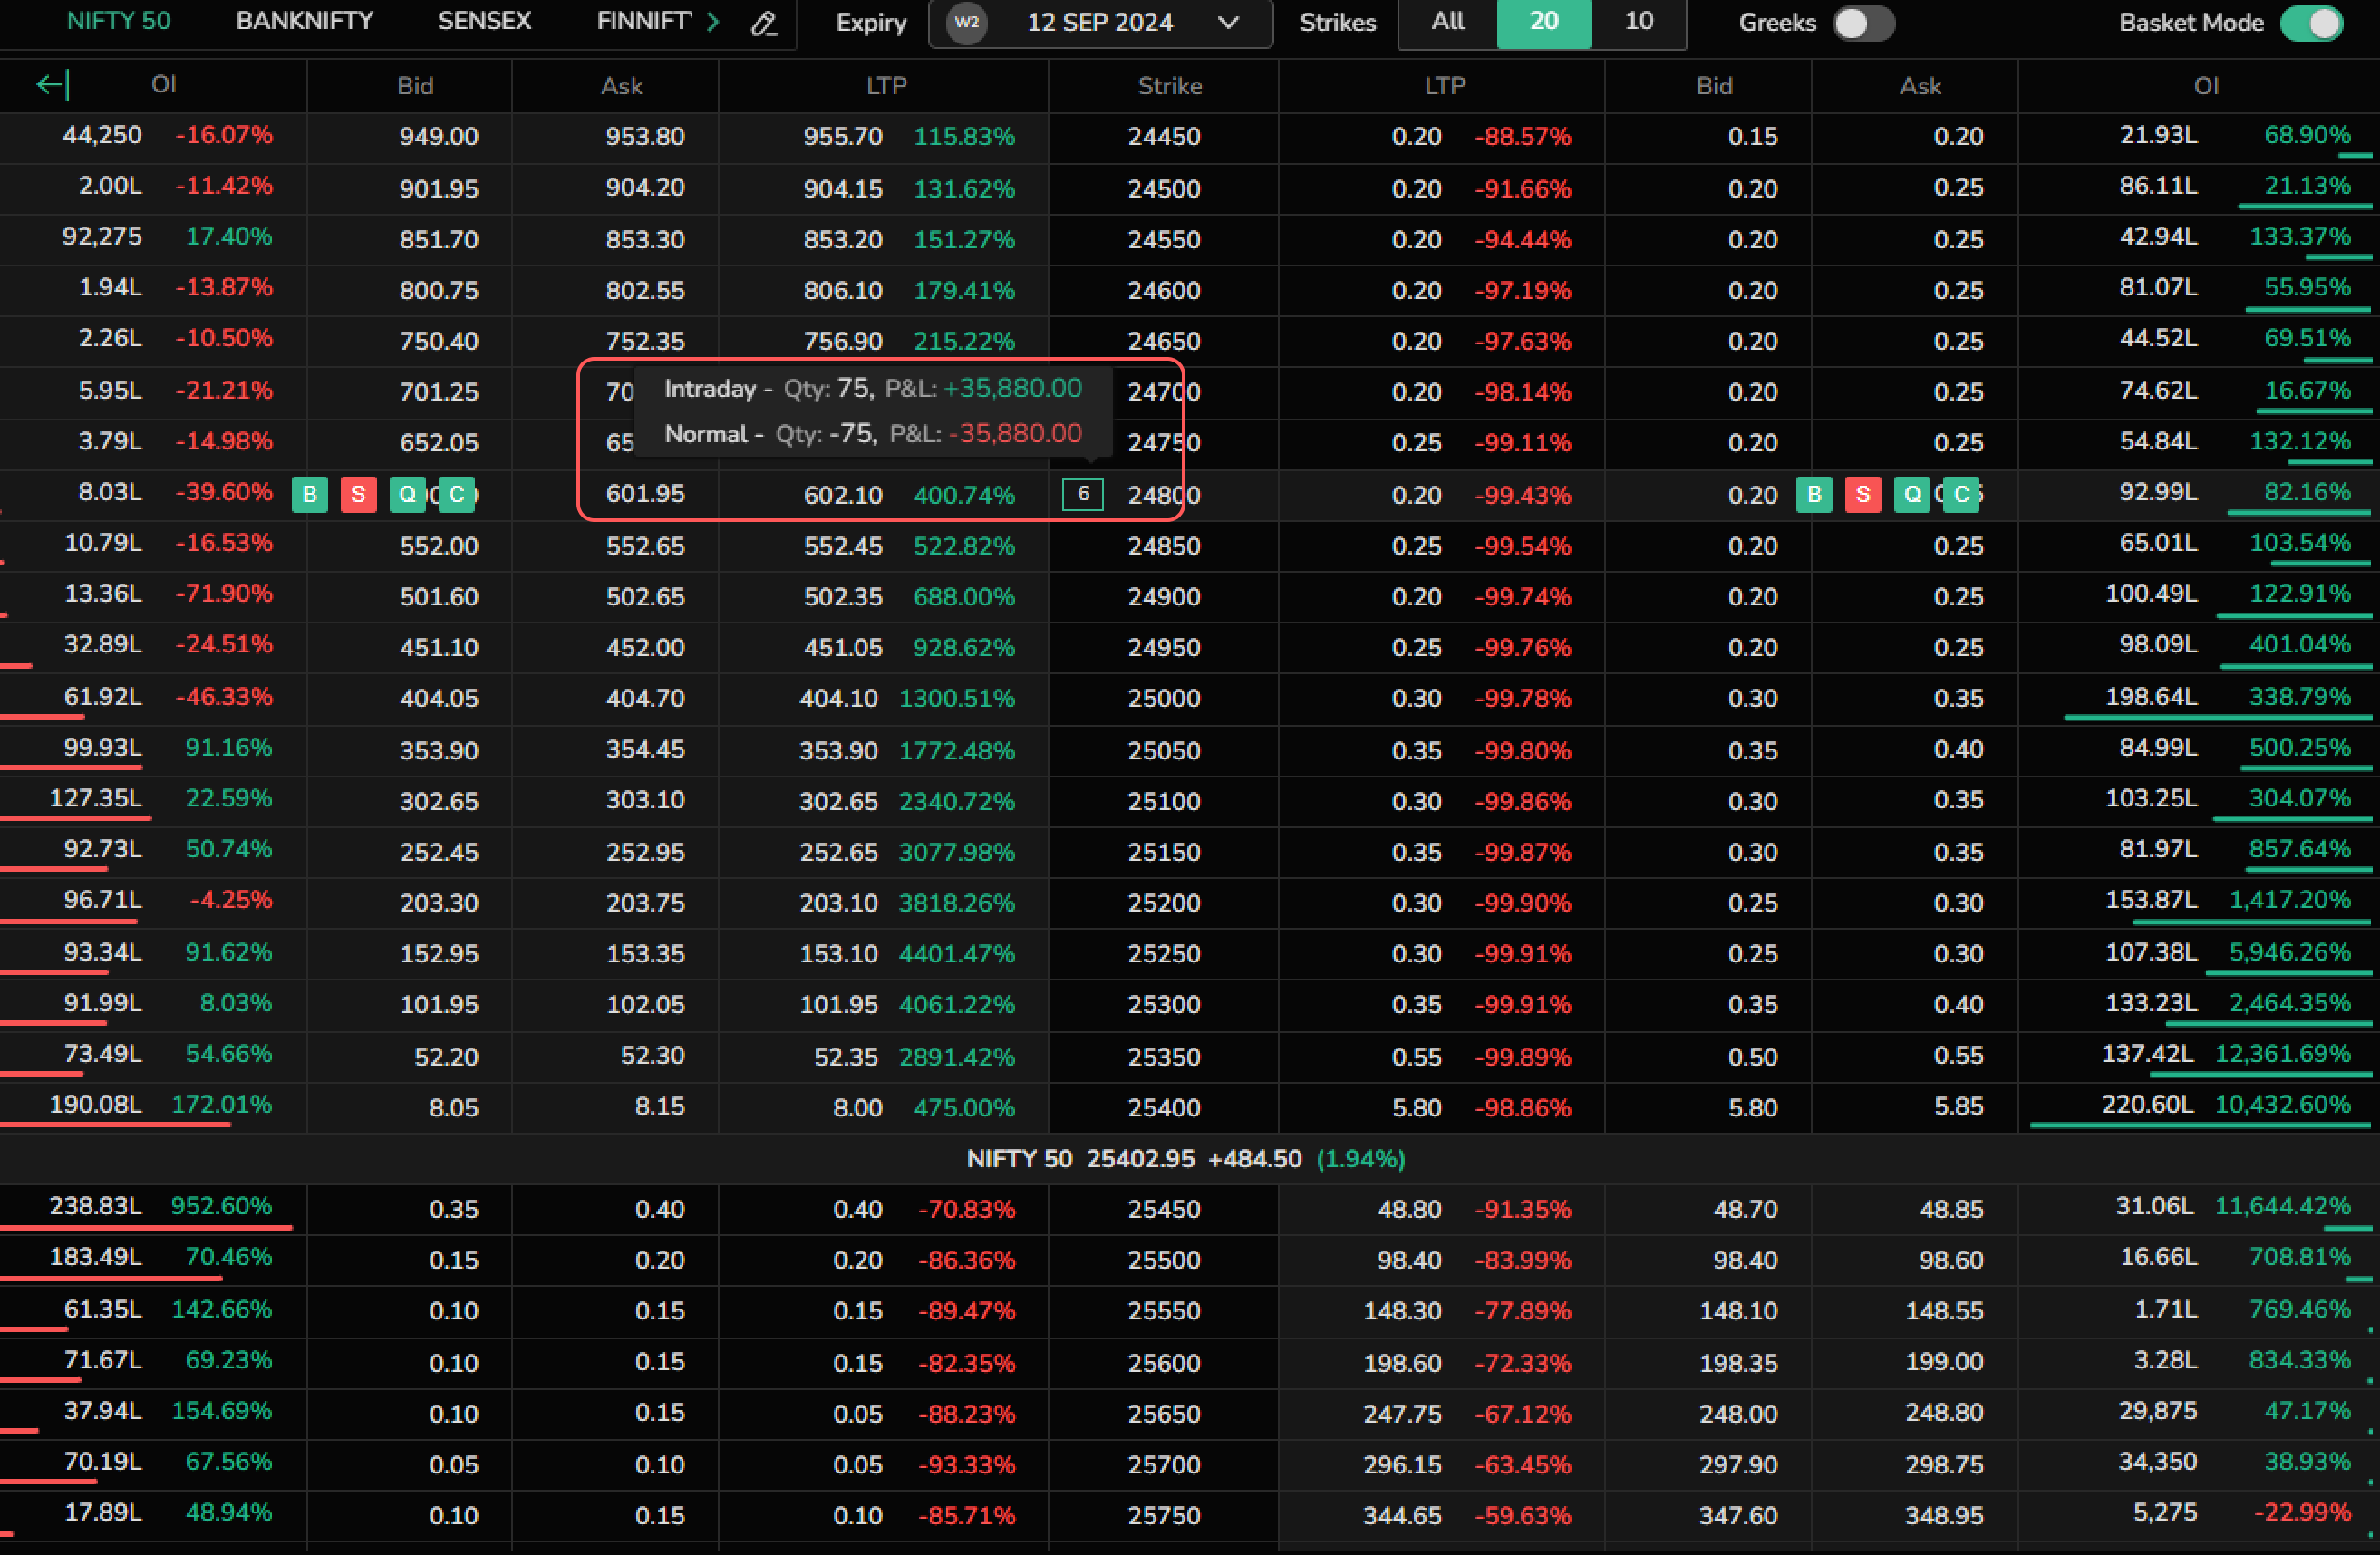
Task: Switch to SENSEX tab
Action: pyautogui.click(x=484, y=21)
